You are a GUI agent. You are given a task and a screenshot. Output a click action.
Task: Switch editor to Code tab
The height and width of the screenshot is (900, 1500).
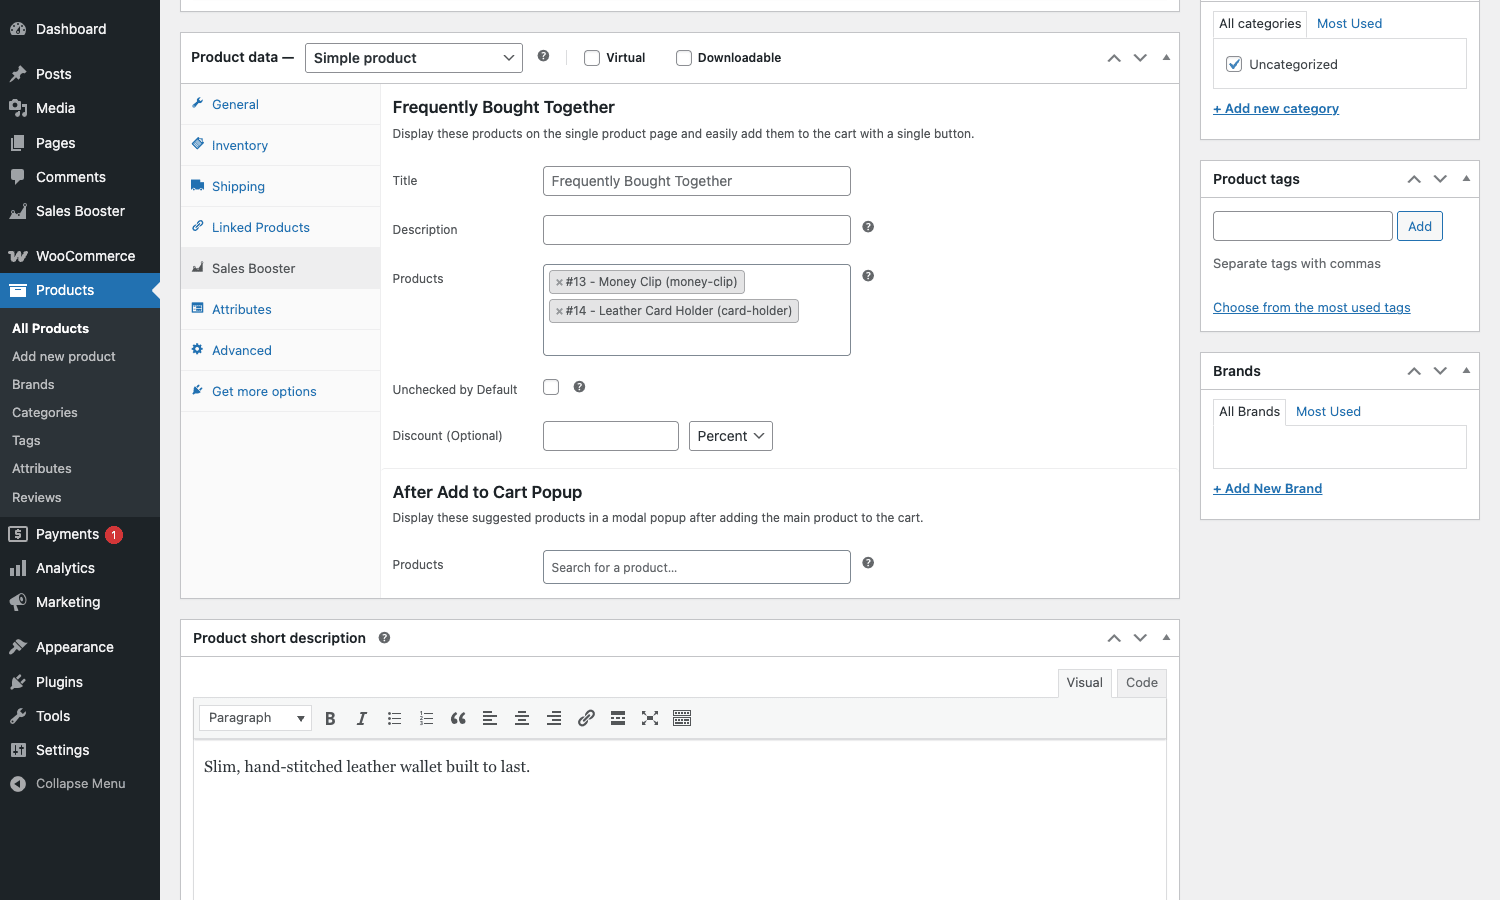(1141, 683)
